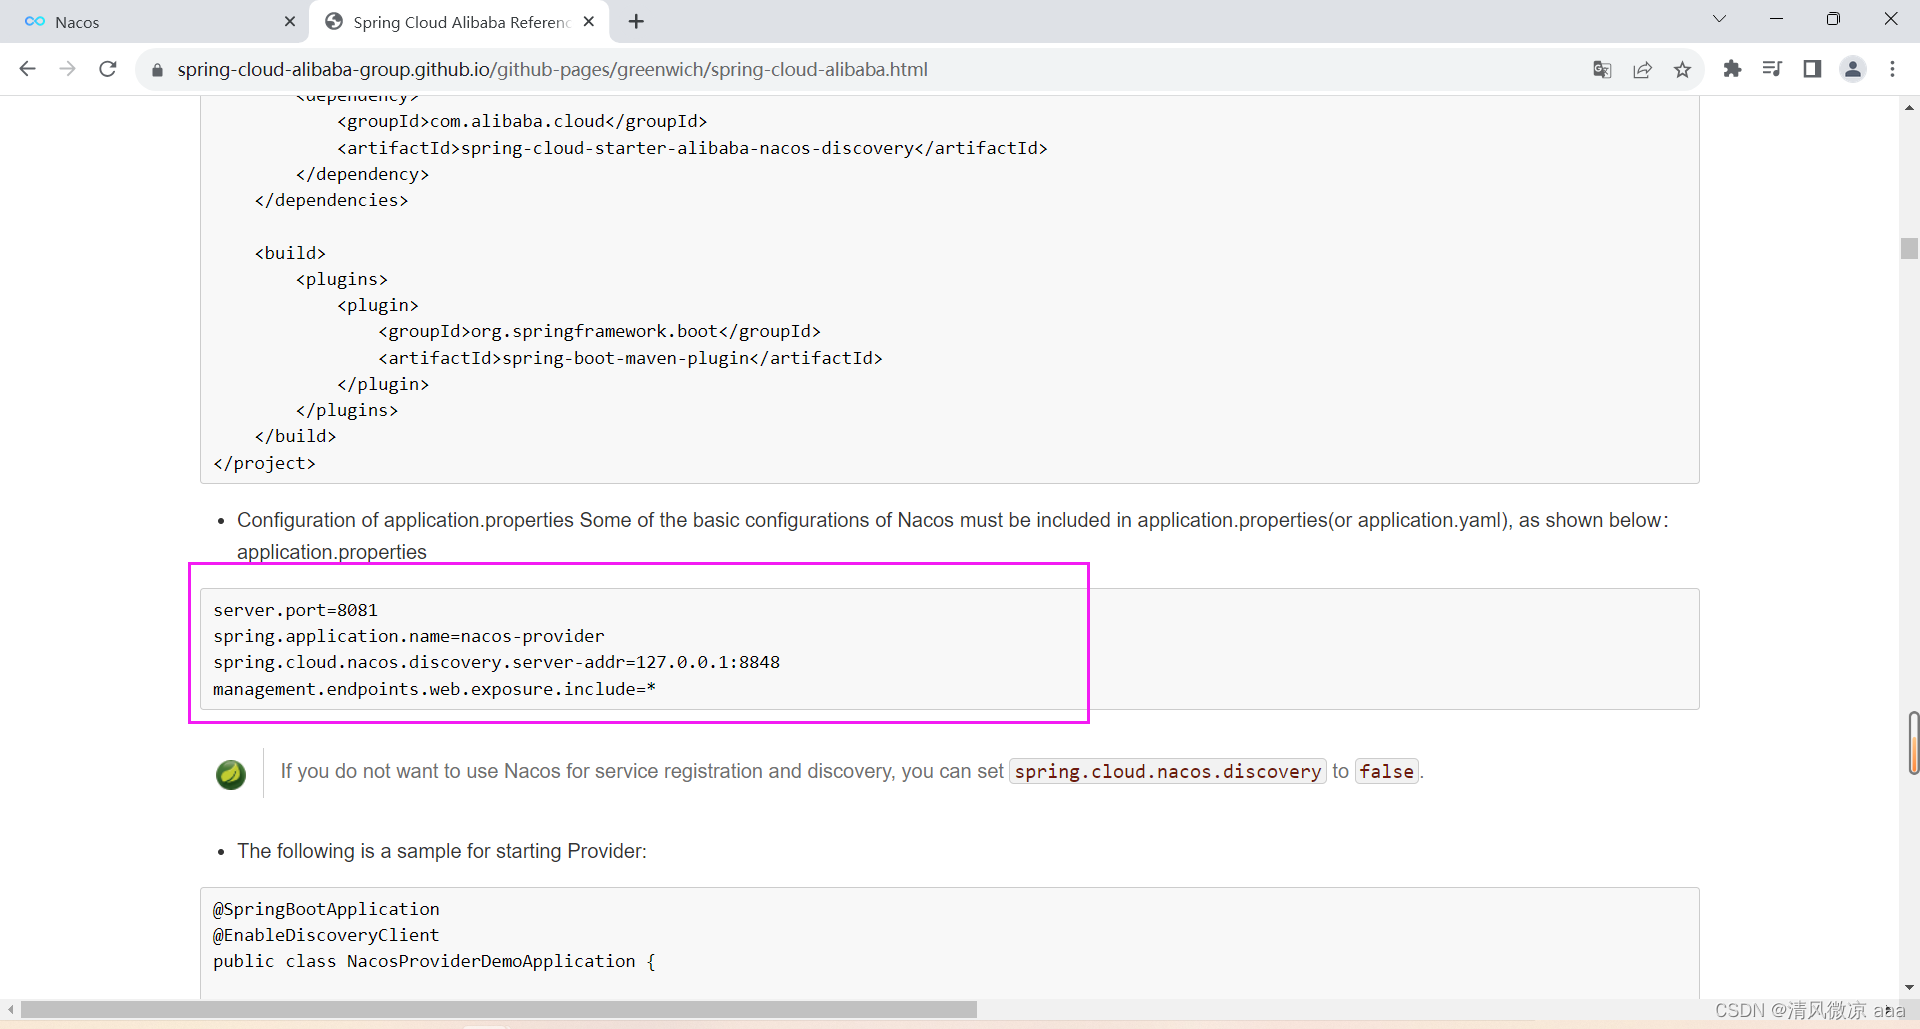Click the NacosProviderDemoApplication class line
The image size is (1920, 1029).
tap(434, 961)
